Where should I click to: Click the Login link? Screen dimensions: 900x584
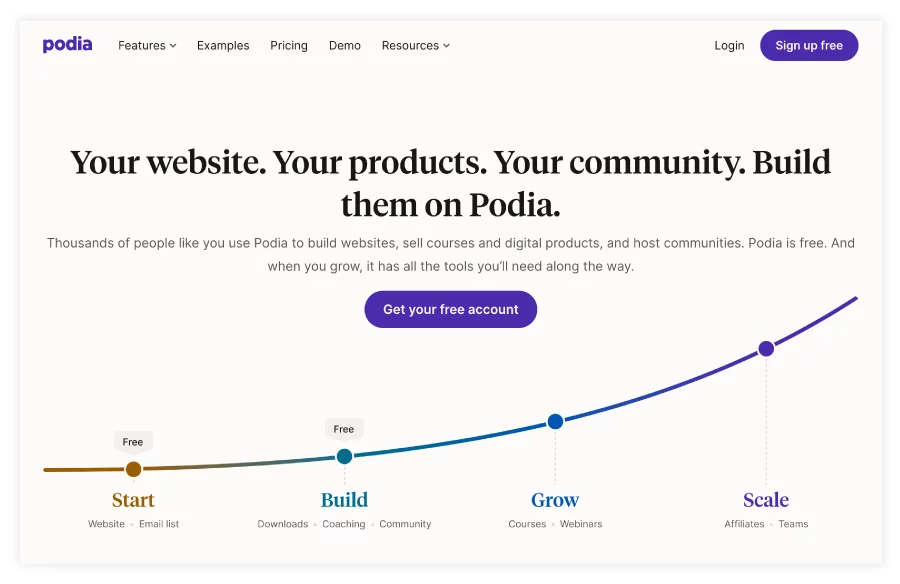[x=729, y=45]
